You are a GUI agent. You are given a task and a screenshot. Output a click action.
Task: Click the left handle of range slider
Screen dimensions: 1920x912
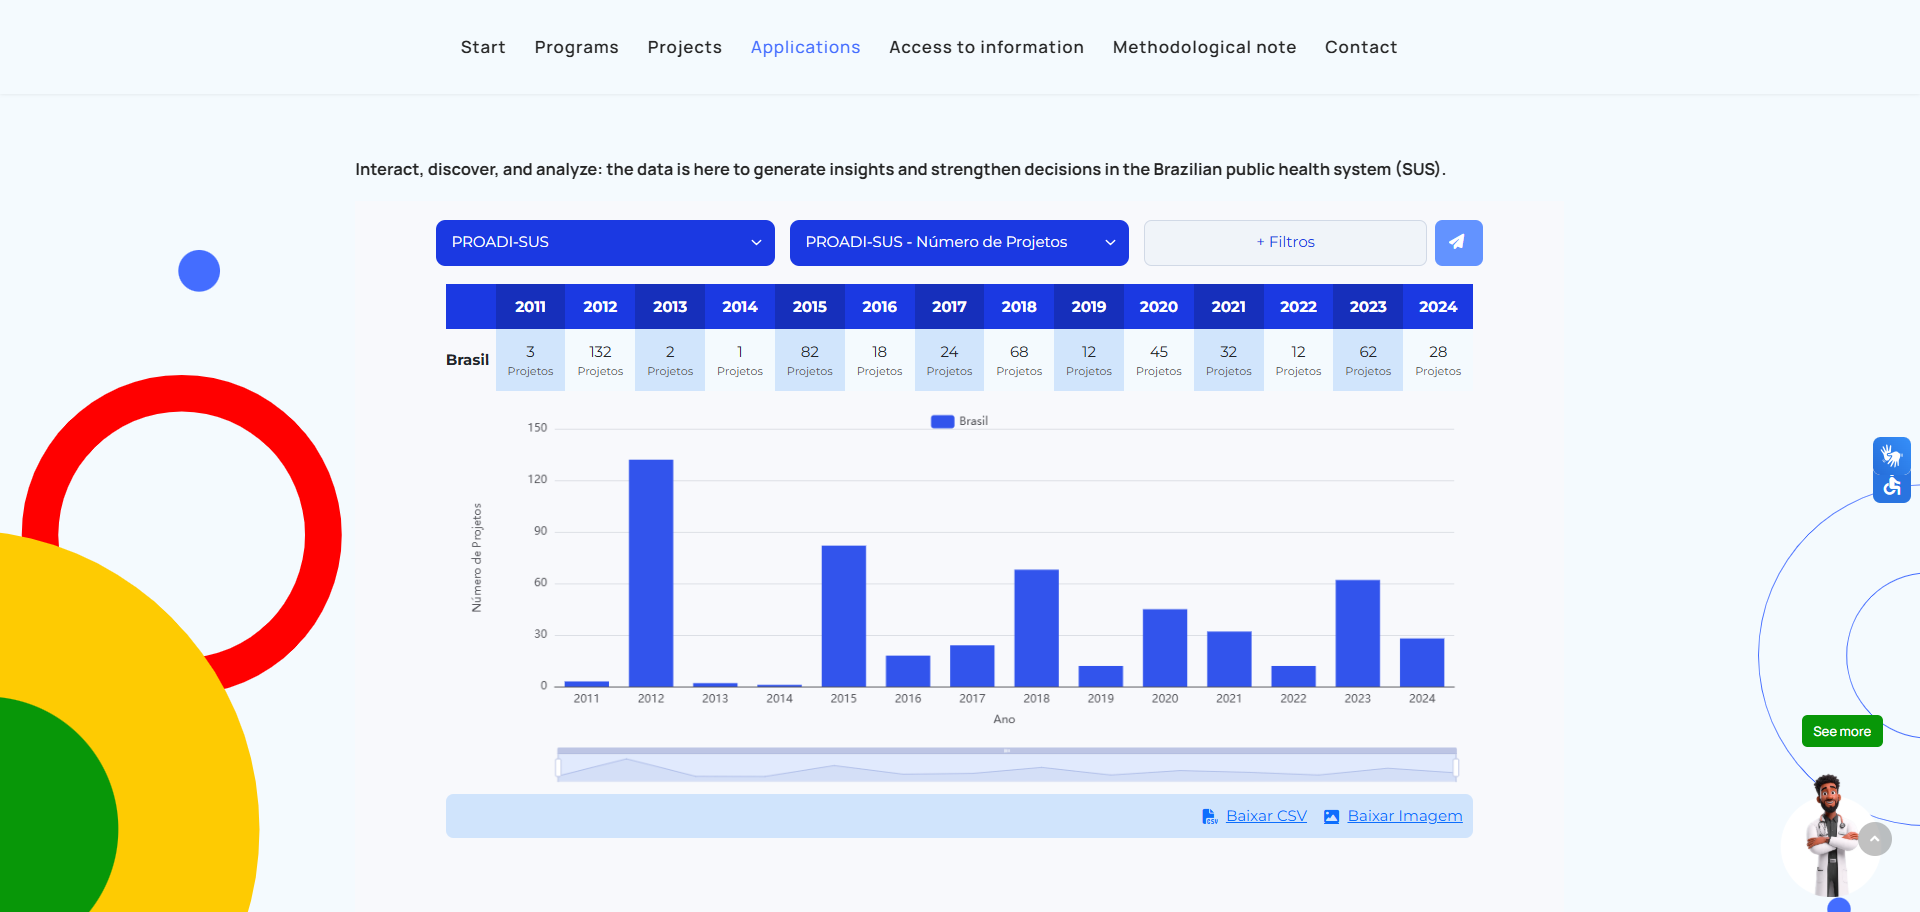coord(558,768)
